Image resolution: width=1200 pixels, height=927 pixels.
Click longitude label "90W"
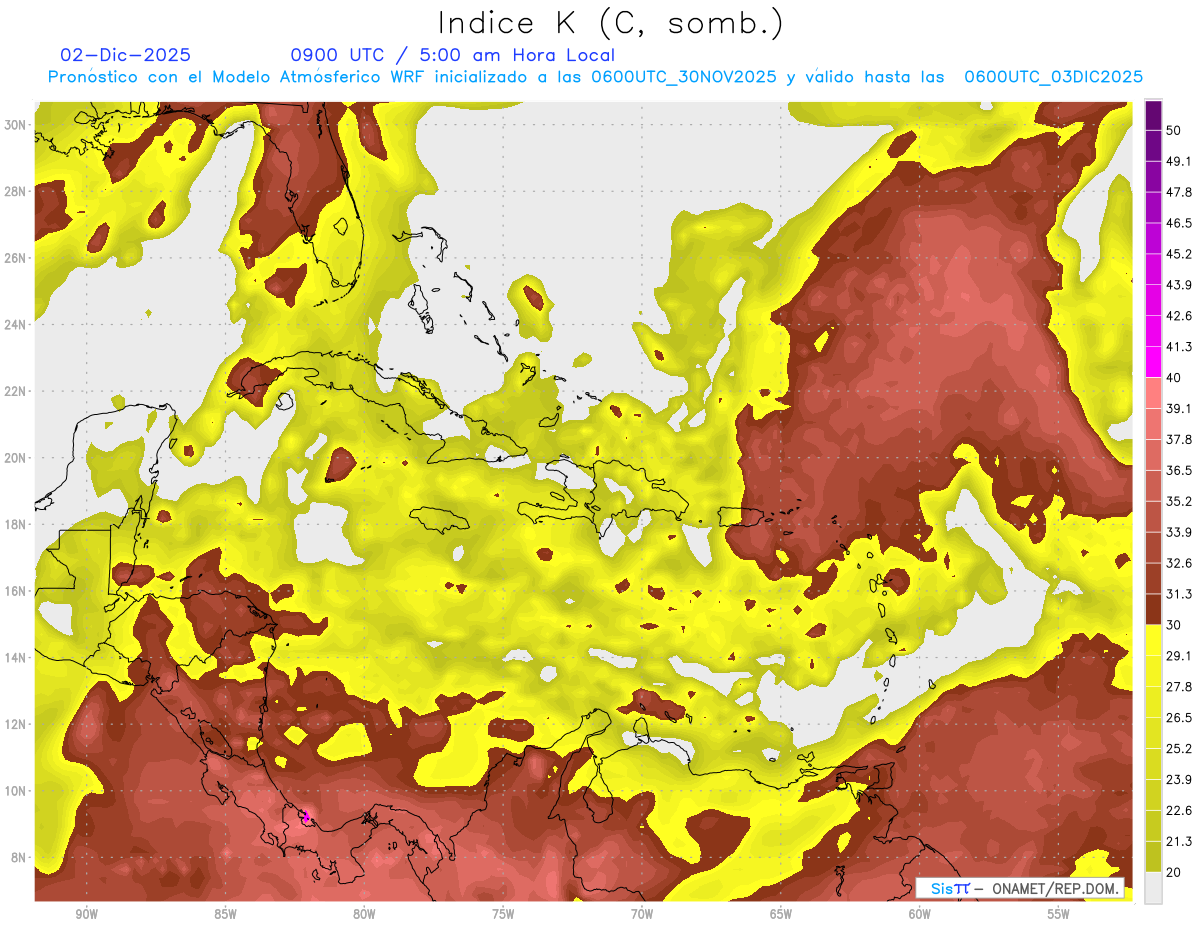click(x=86, y=914)
